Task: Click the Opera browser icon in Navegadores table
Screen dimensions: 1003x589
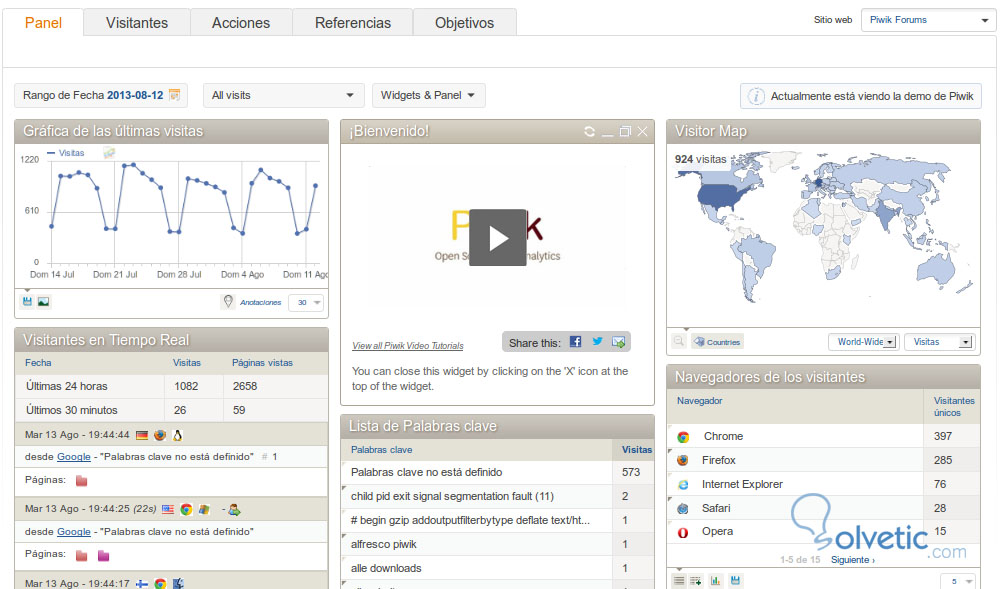Action: click(683, 532)
